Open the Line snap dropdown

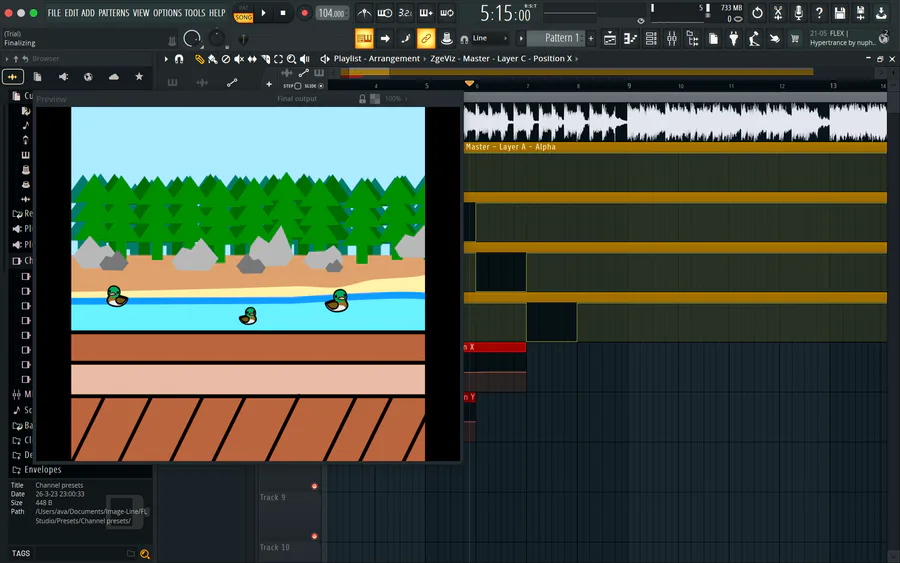(490, 38)
